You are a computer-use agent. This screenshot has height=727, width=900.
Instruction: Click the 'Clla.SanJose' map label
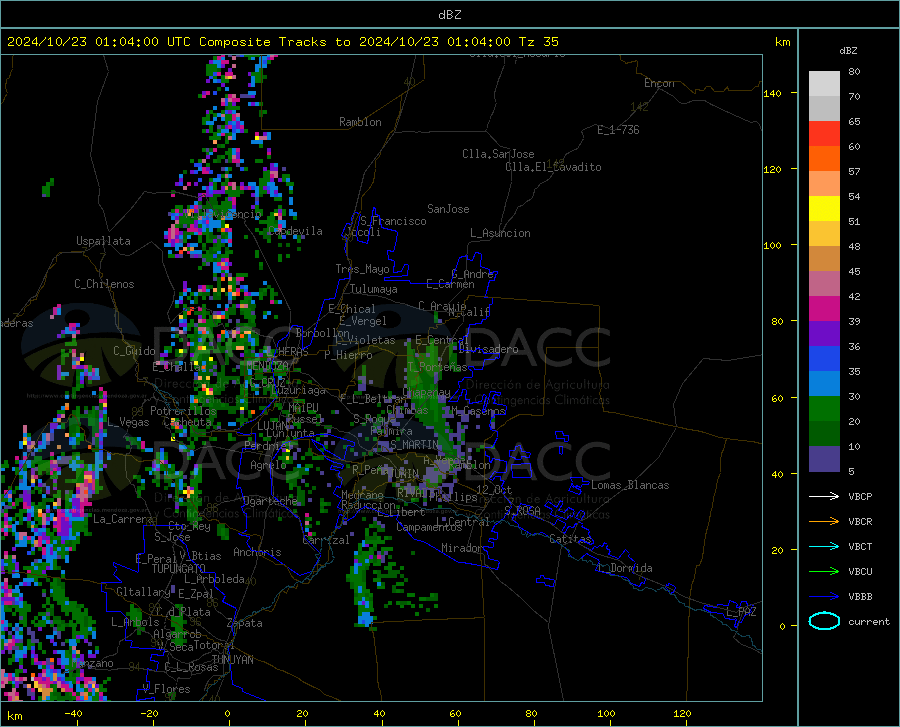(498, 154)
